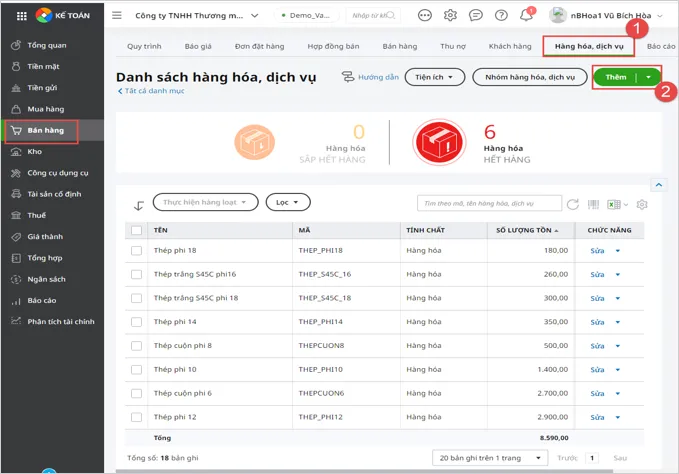Click the green Thêm button
Image resolution: width=679 pixels, height=474 pixels.
[615, 77]
